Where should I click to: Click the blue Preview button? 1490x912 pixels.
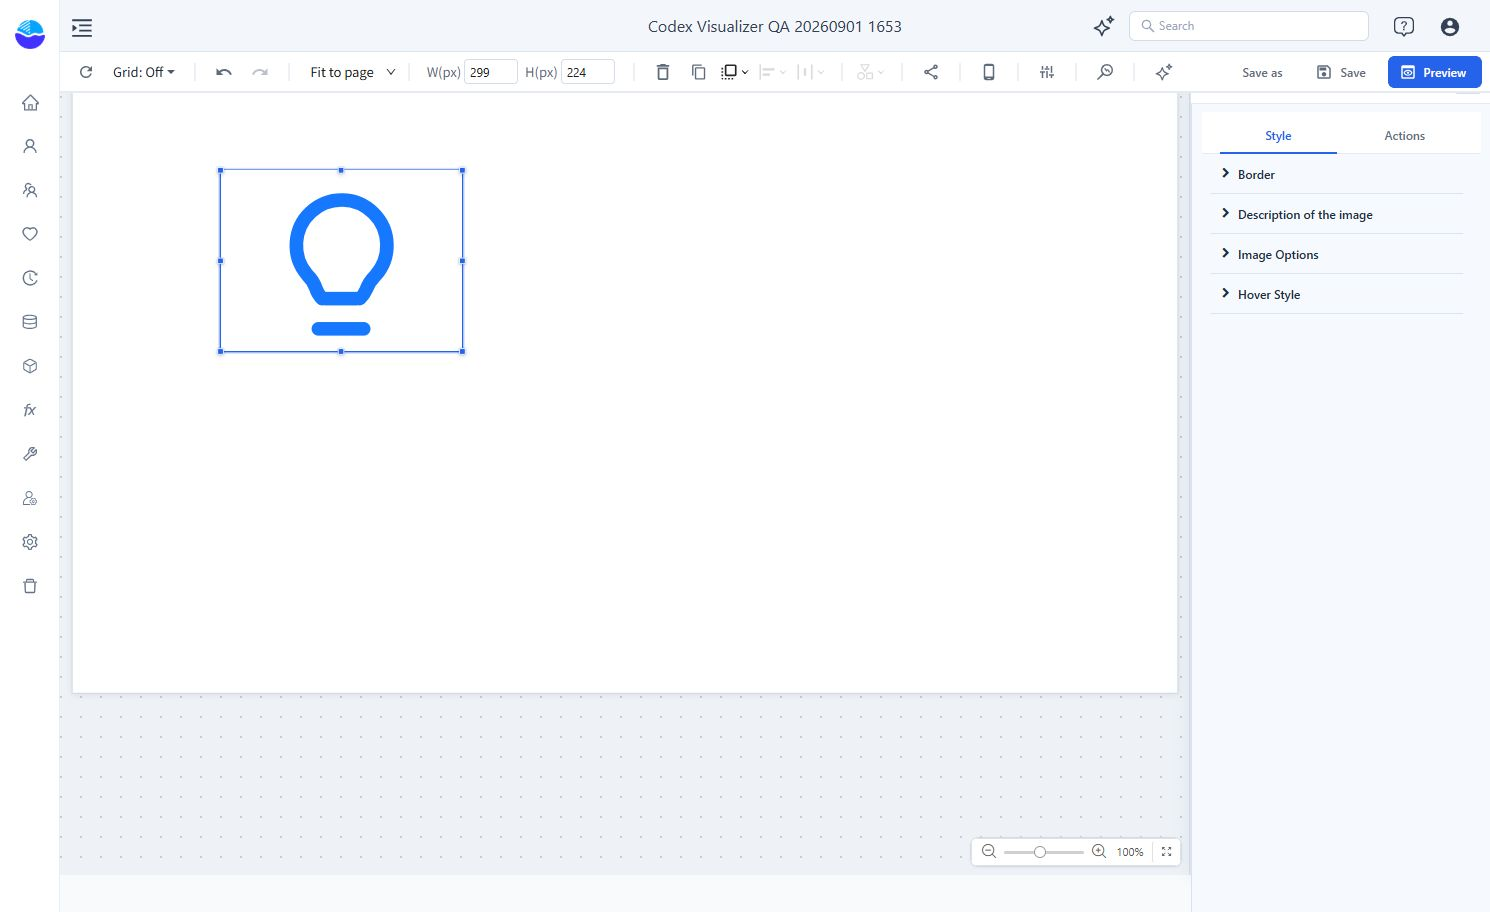(x=1434, y=72)
